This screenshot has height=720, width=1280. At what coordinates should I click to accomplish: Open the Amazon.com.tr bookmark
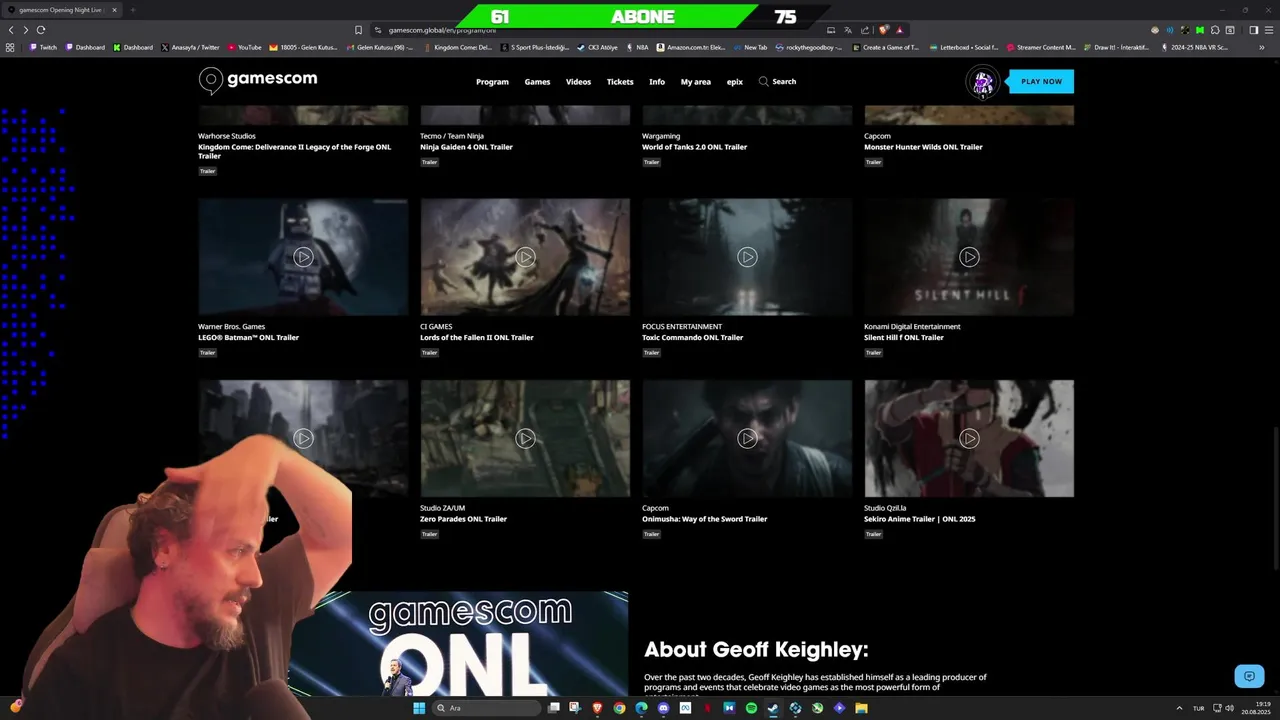click(691, 47)
